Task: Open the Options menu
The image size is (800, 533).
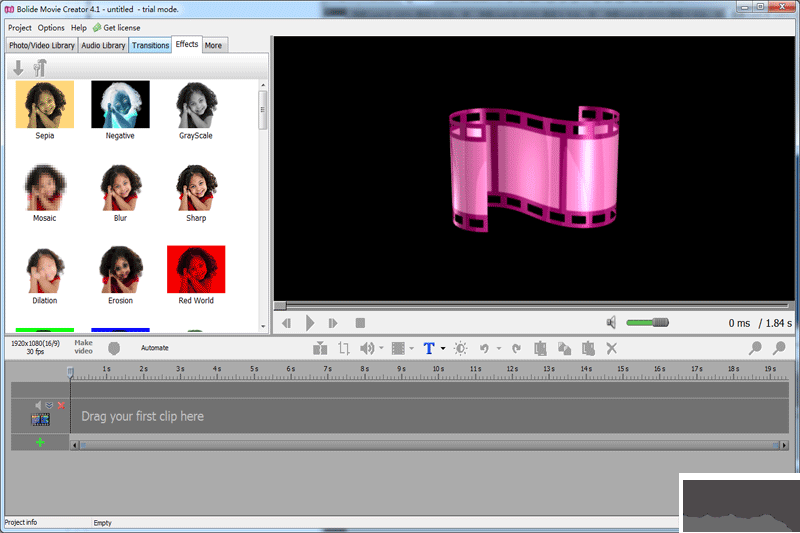Action: pyautogui.click(x=51, y=28)
